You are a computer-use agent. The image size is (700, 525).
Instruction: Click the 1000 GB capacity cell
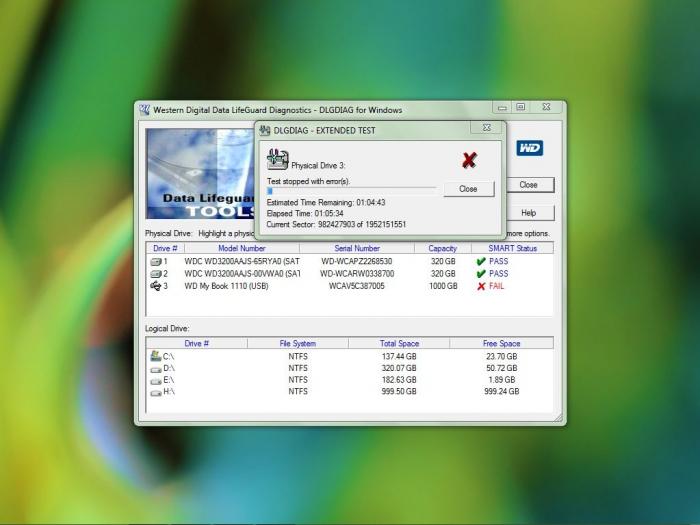pos(443,286)
